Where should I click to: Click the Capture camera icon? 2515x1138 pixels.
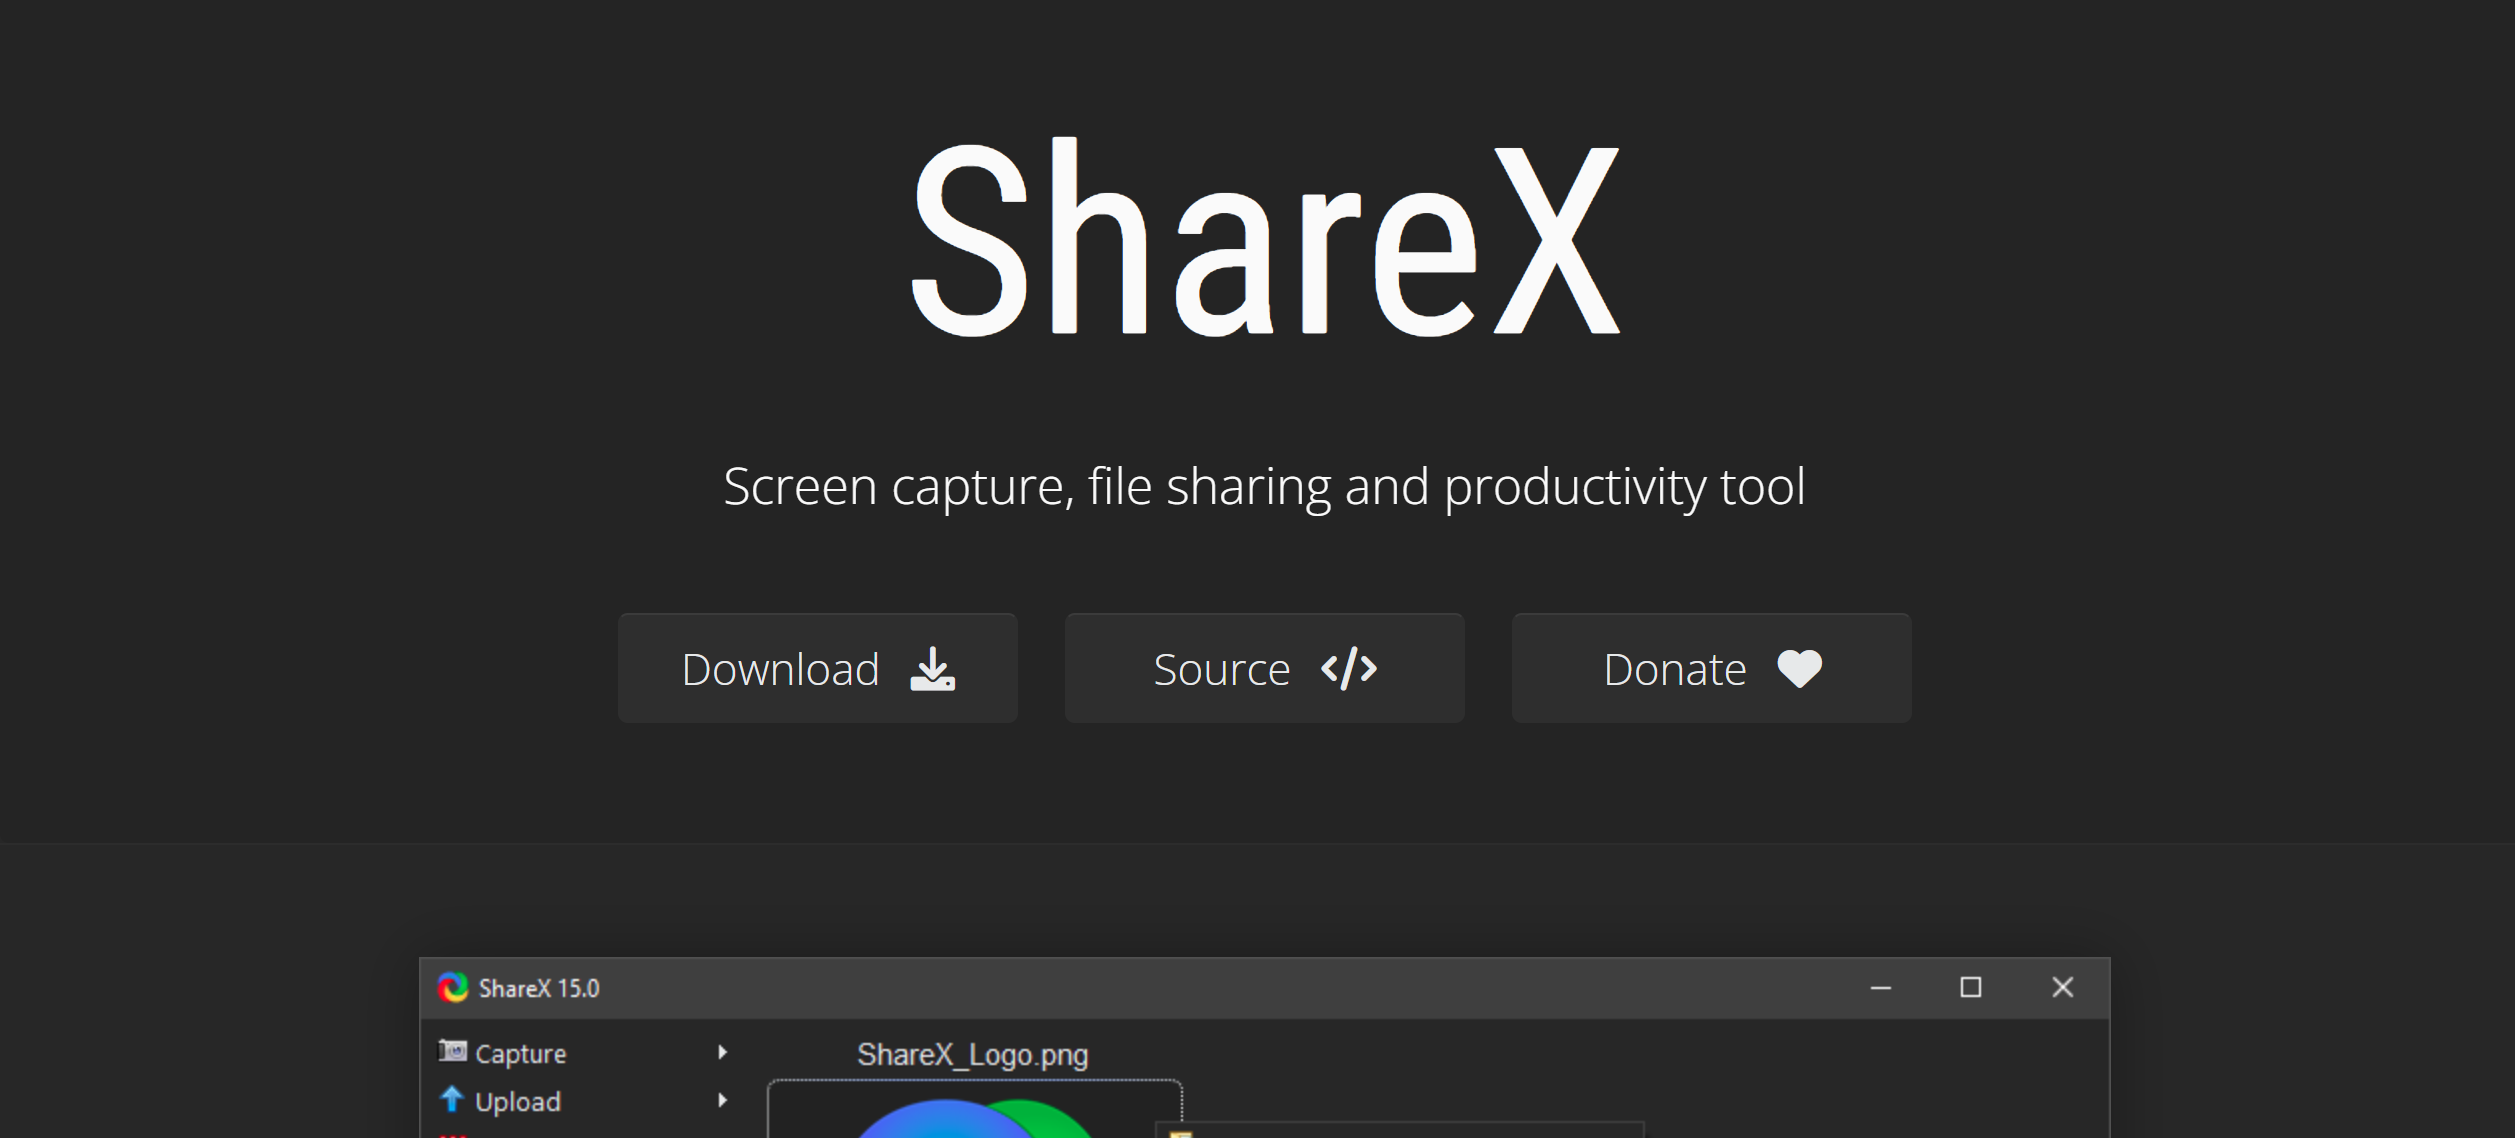453,1051
